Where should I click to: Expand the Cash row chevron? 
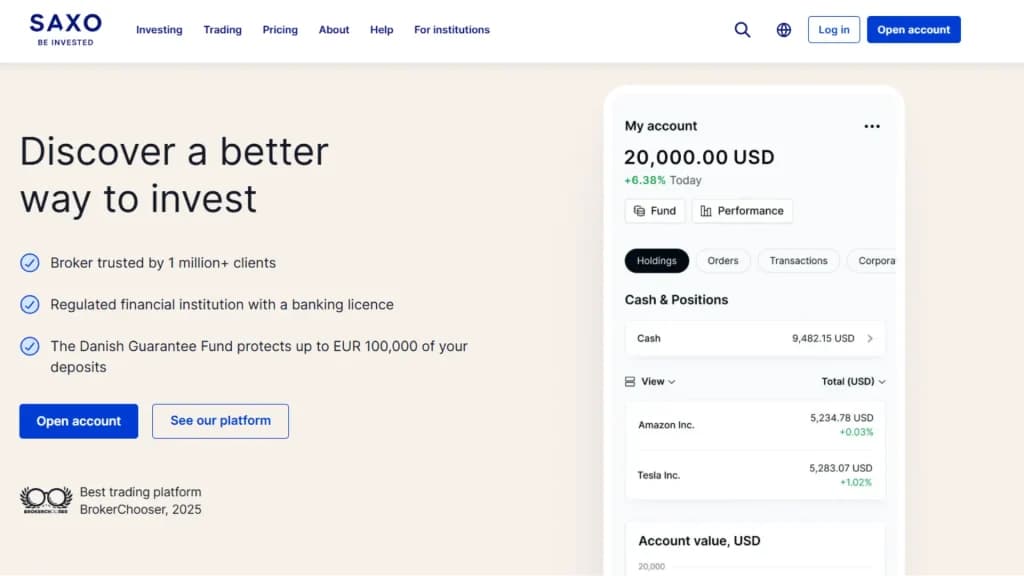tap(870, 338)
